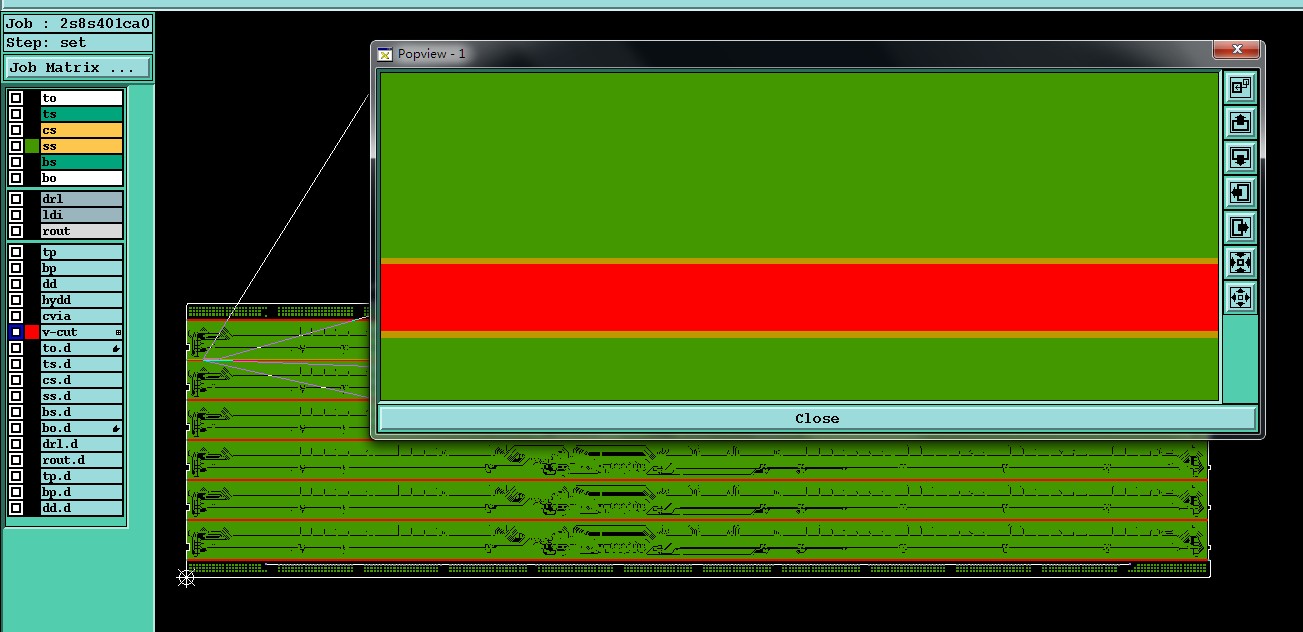The image size is (1303, 632).
Task: Toggle the checkbox for layer rout
Action: pyautogui.click(x=16, y=231)
